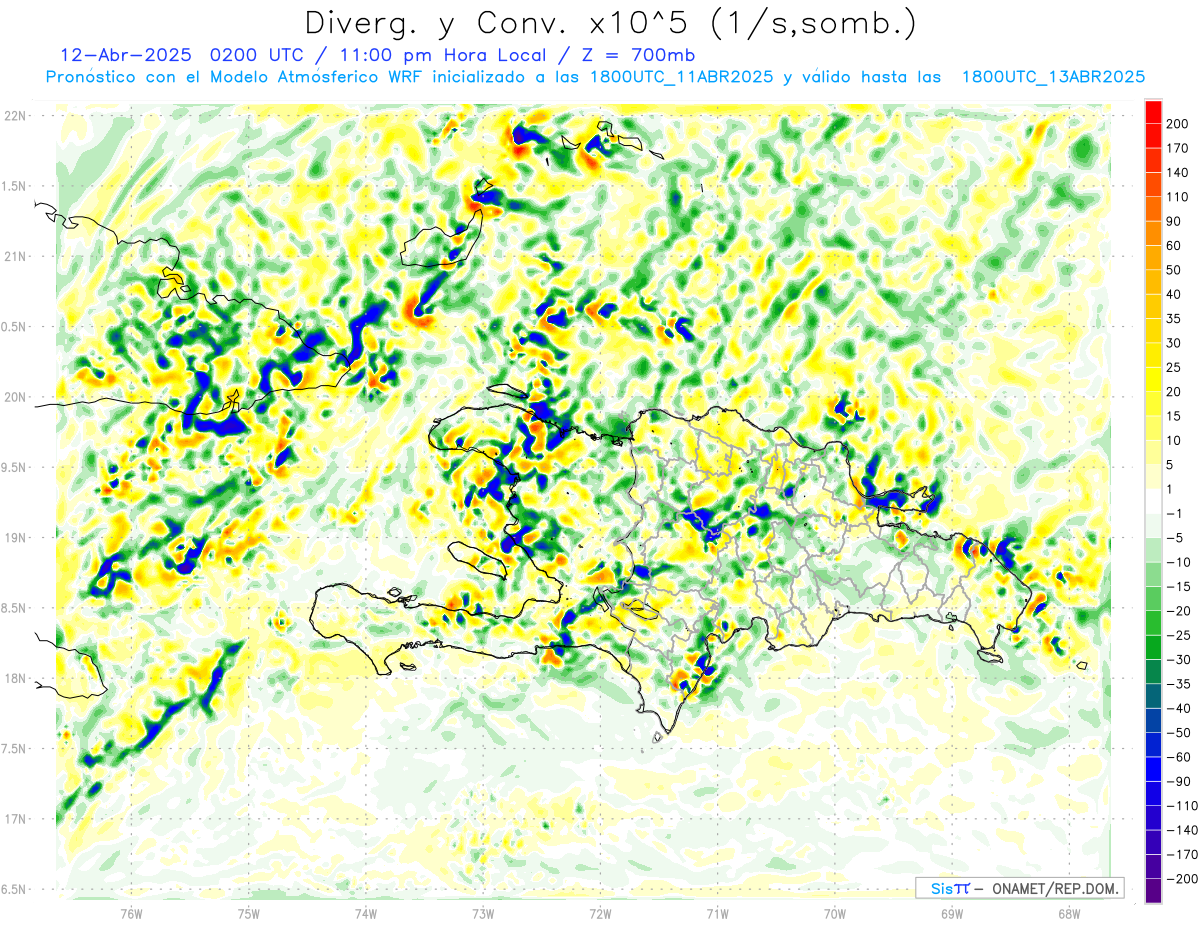Click the green swatch between -25 and -30

(1153, 647)
